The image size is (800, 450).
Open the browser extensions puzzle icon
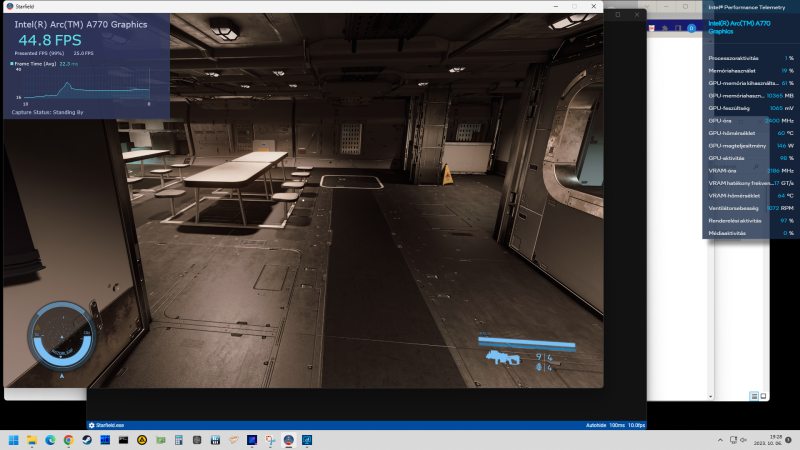pos(665,28)
